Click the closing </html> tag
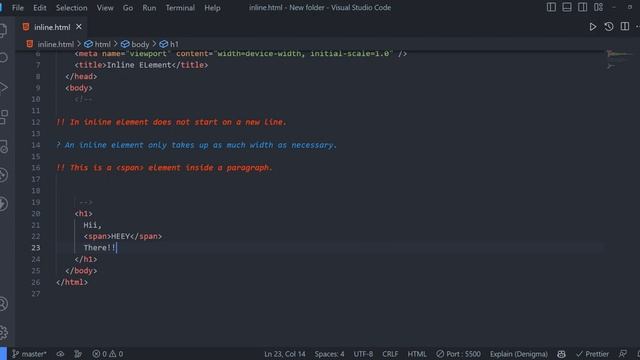 click(72, 282)
